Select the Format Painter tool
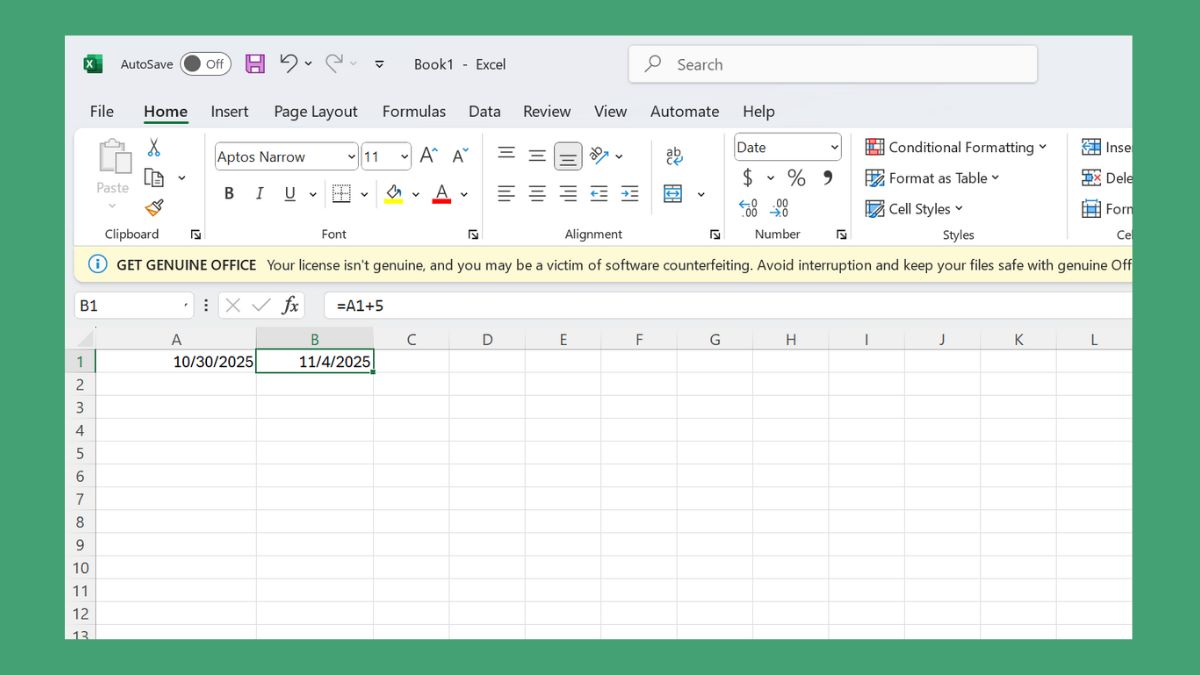 155,209
